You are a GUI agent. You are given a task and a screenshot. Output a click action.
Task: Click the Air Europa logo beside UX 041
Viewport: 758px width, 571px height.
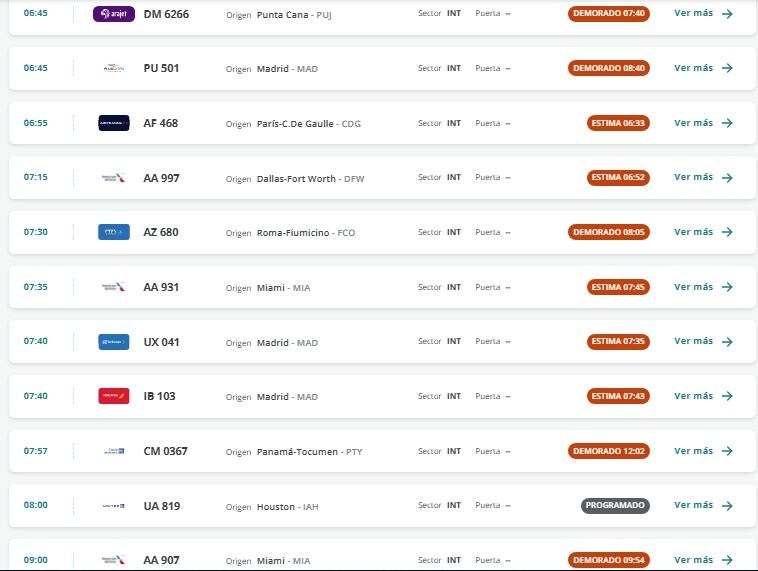tap(114, 342)
